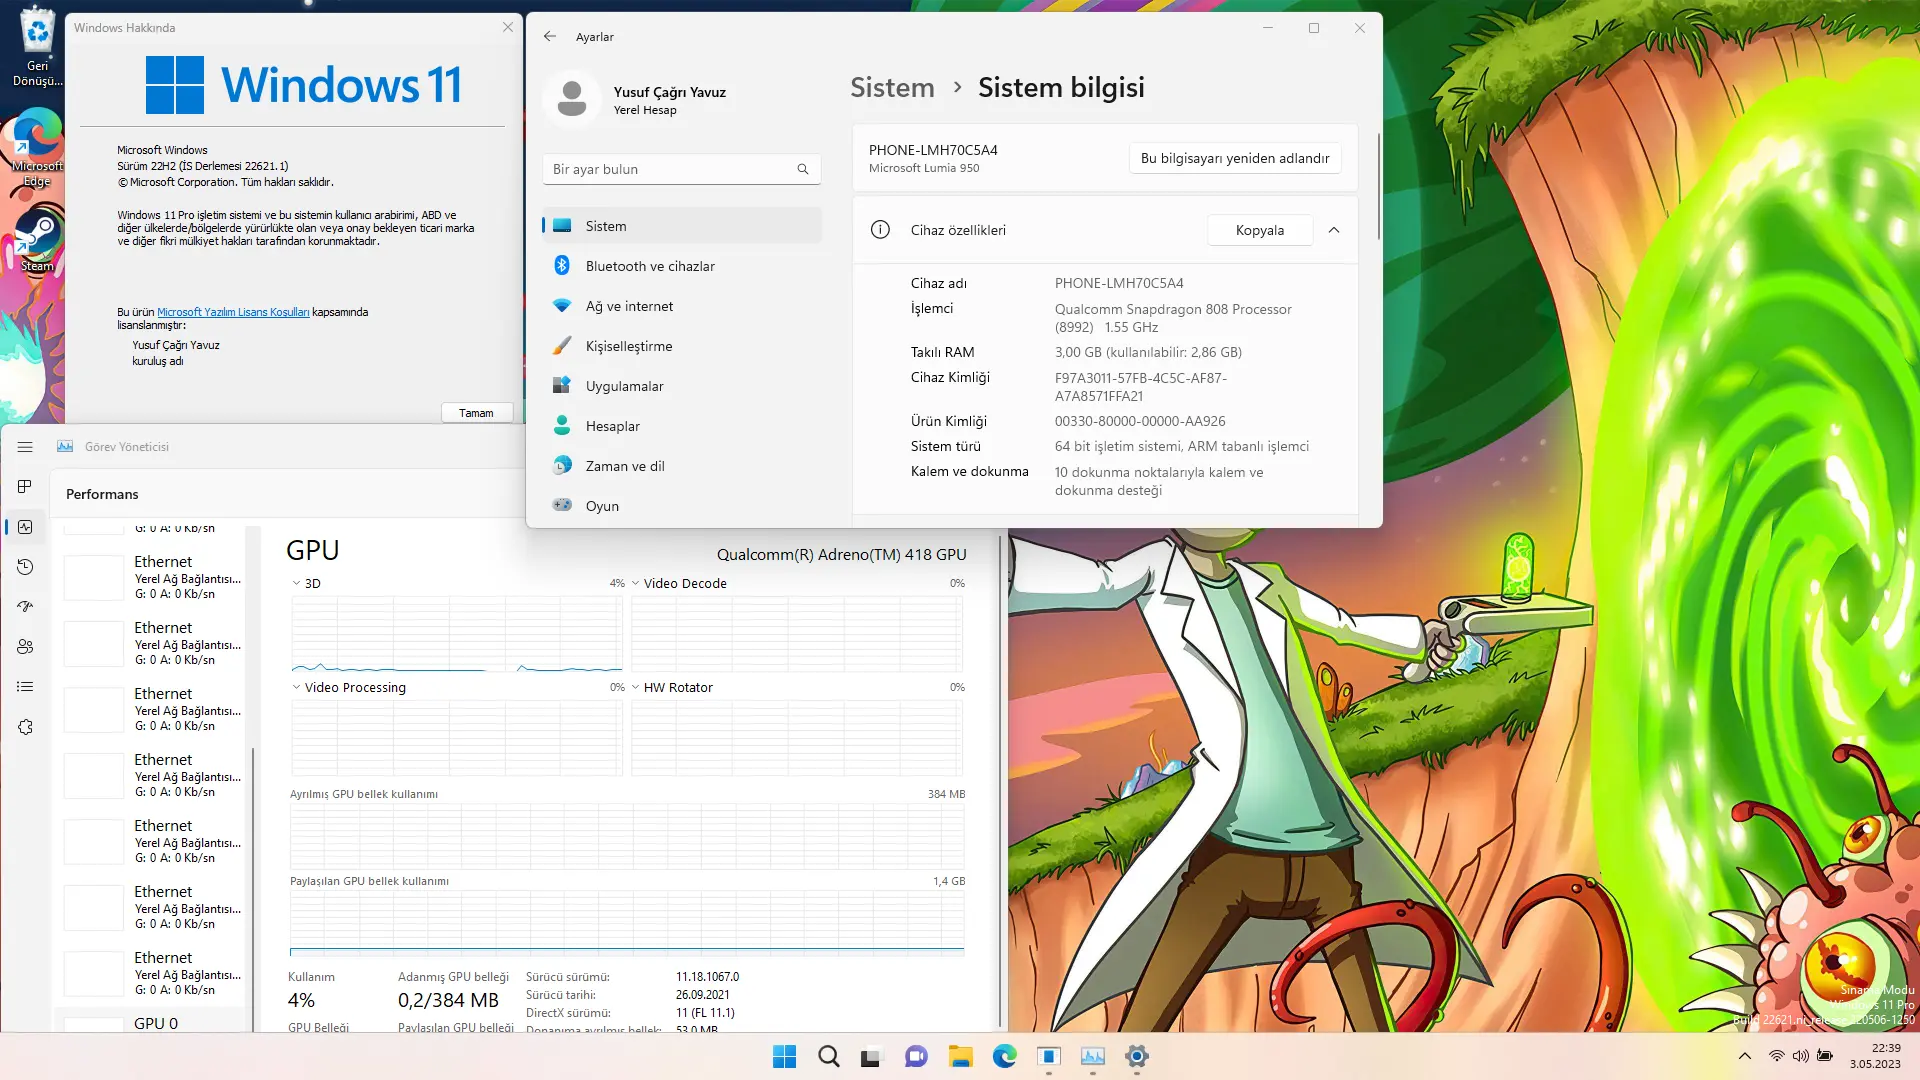Open the Video Decode graph dropdown
This screenshot has width=1920, height=1080.
click(636, 583)
